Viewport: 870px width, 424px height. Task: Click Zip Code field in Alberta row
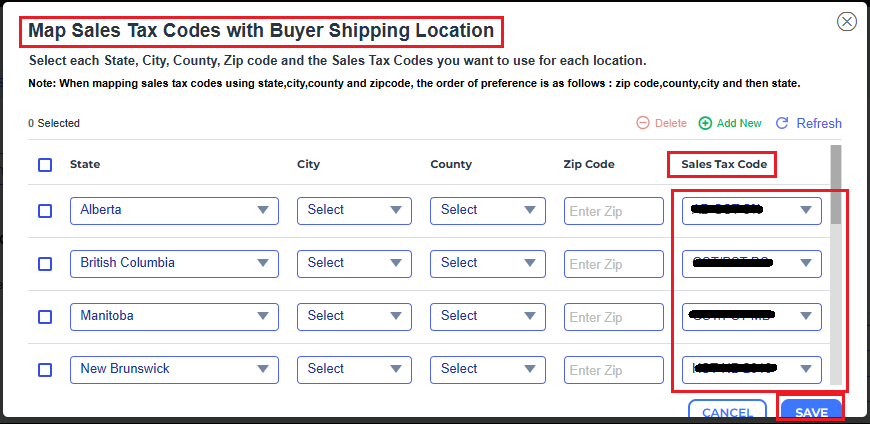click(x=614, y=211)
